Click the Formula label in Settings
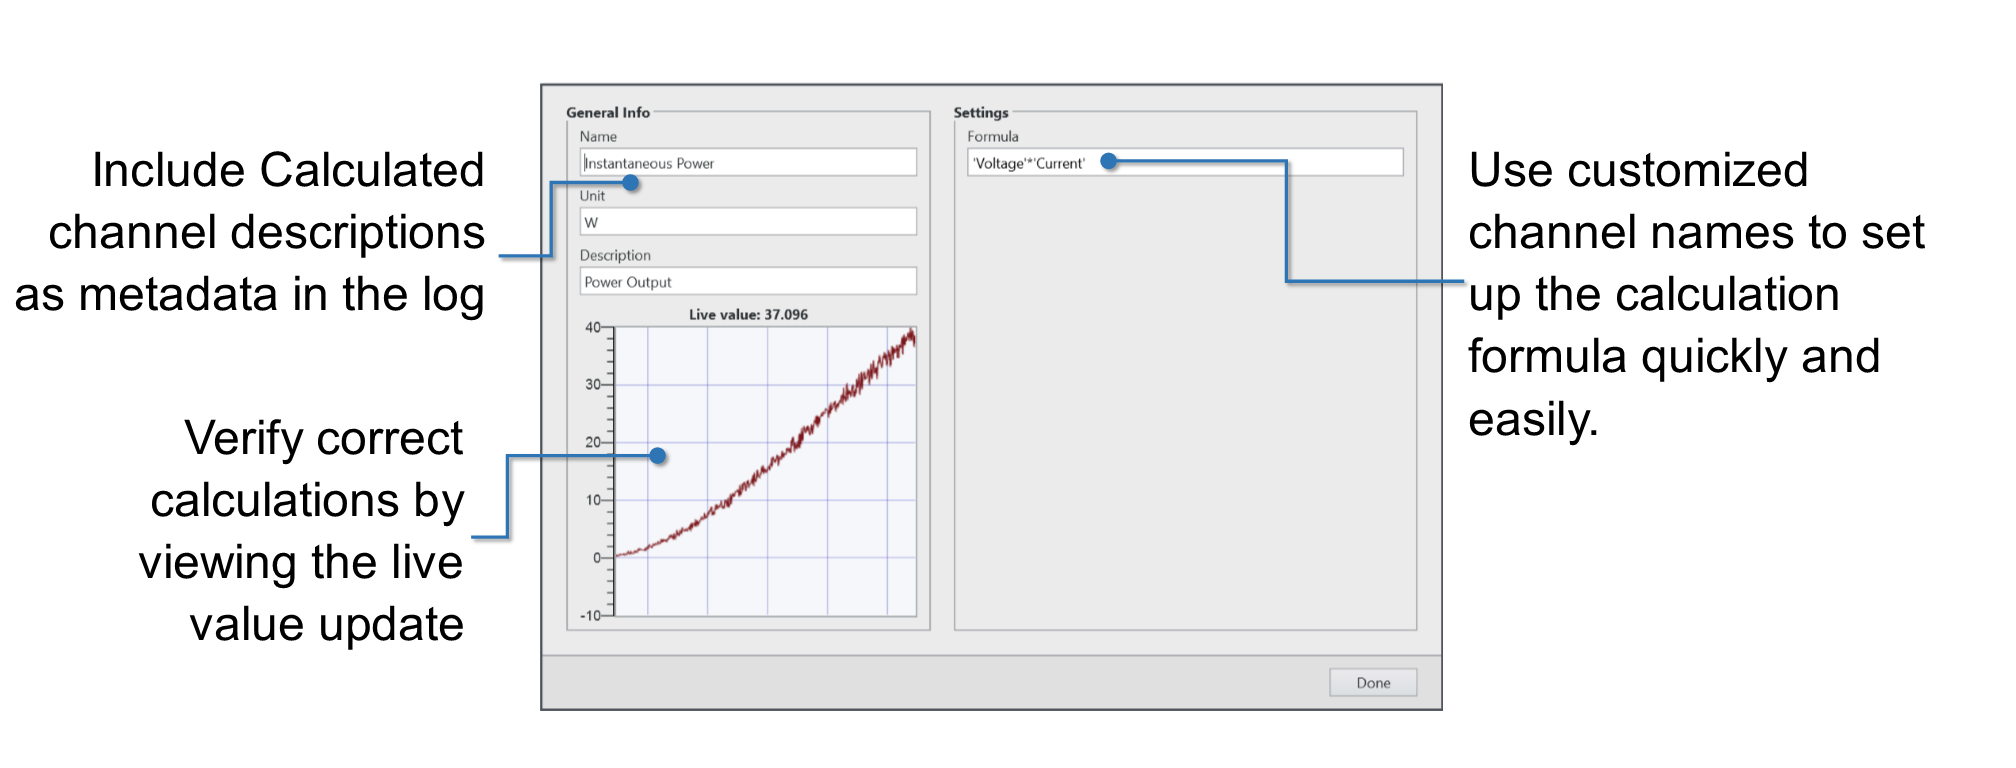Viewport: 2016px width, 768px height. click(992, 136)
